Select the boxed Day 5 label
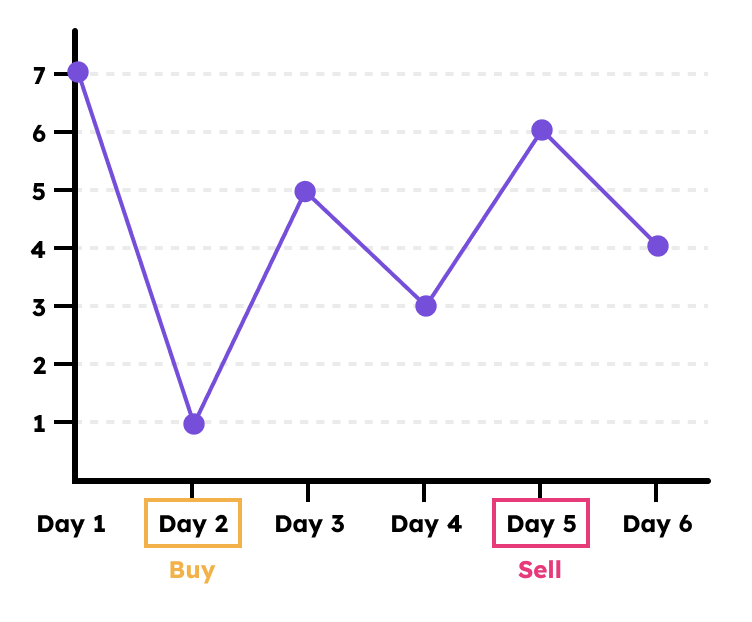752x622 pixels. [x=541, y=524]
